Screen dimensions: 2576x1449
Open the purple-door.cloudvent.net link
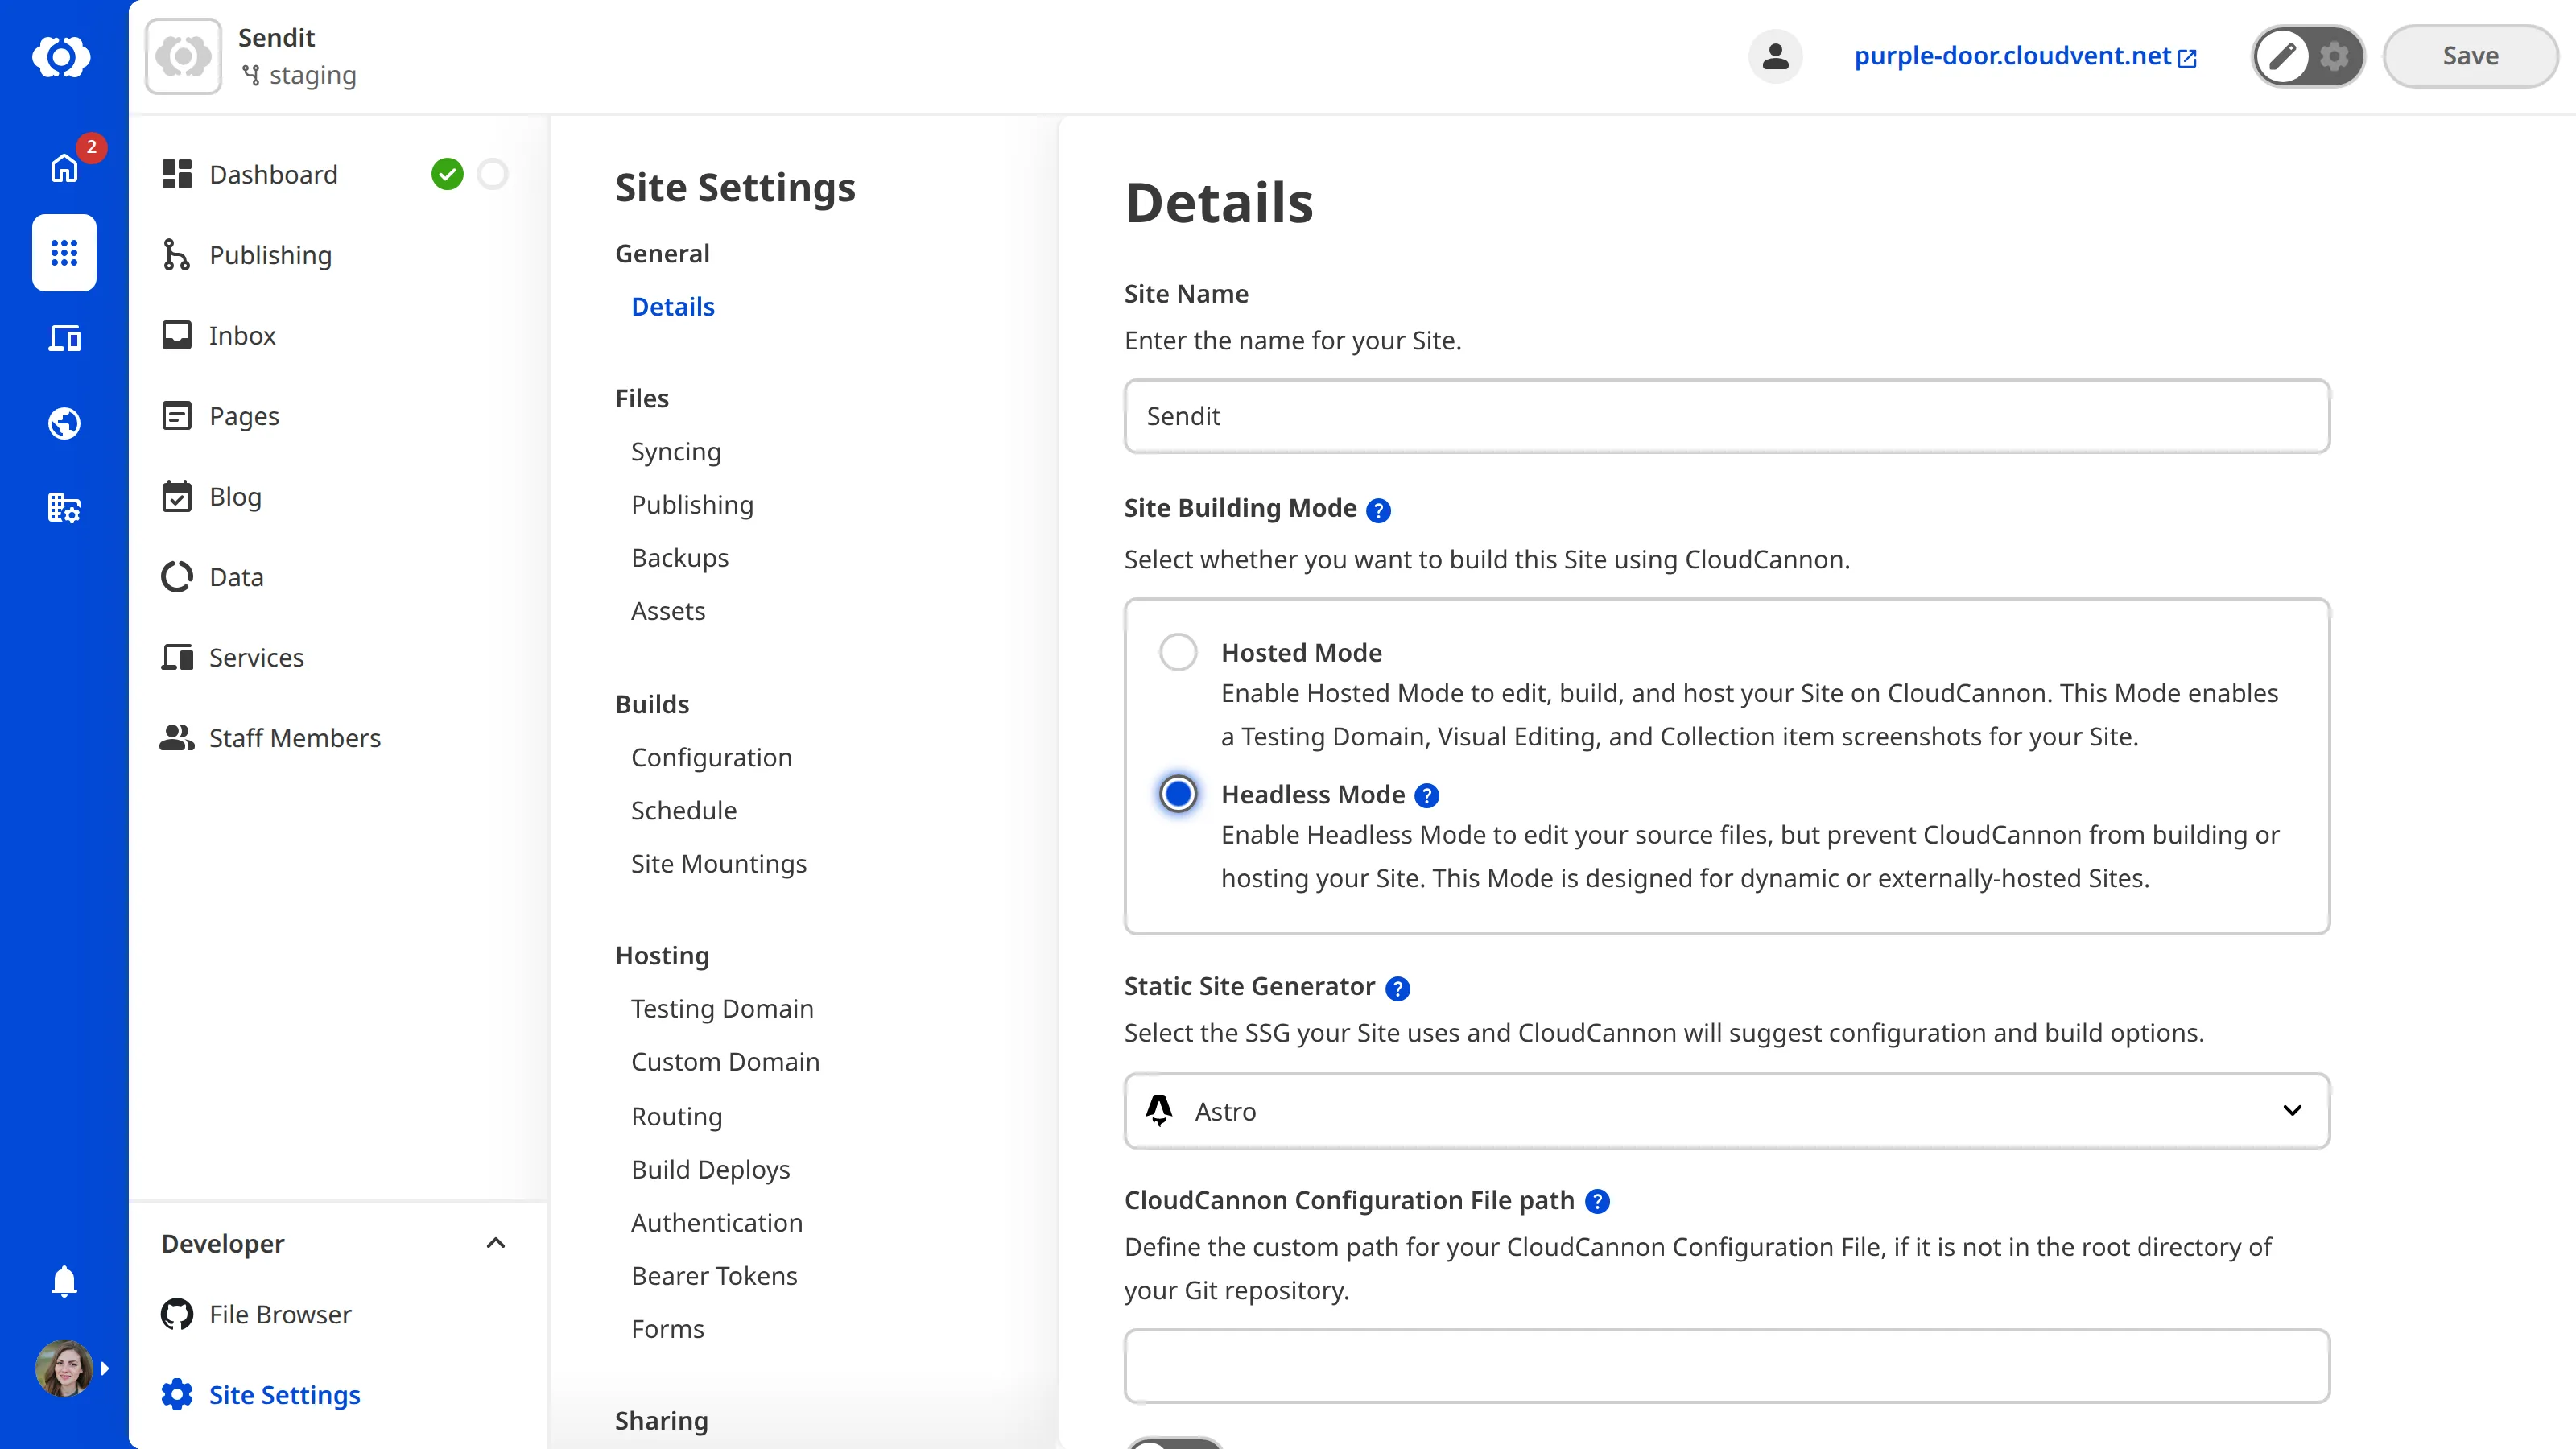coord(2013,56)
